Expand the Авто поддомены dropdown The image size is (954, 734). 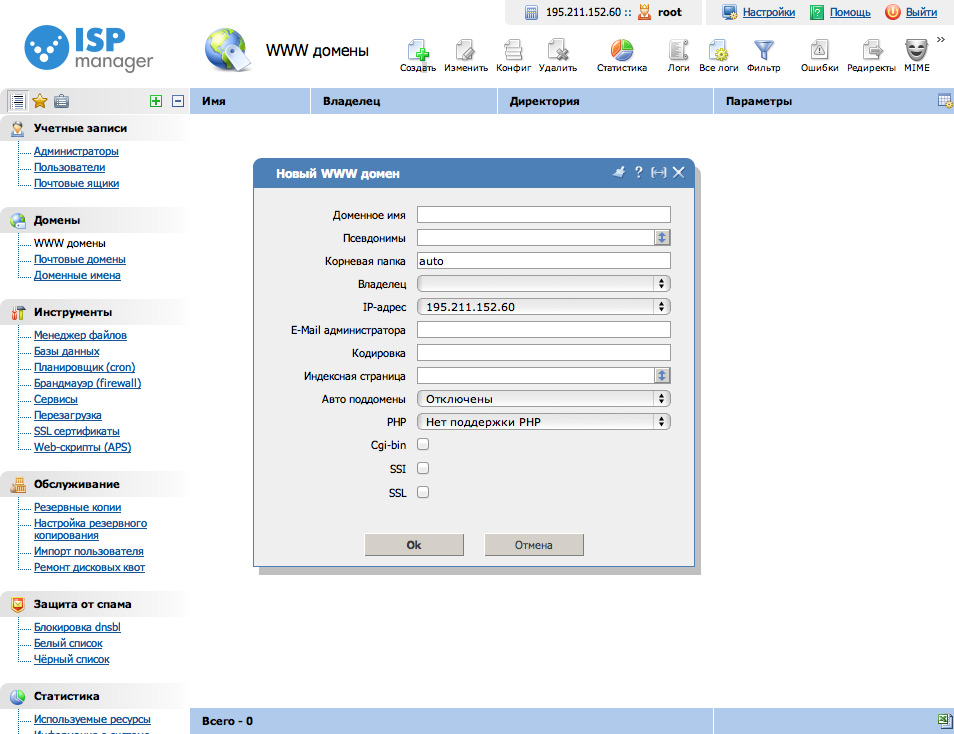pos(543,399)
